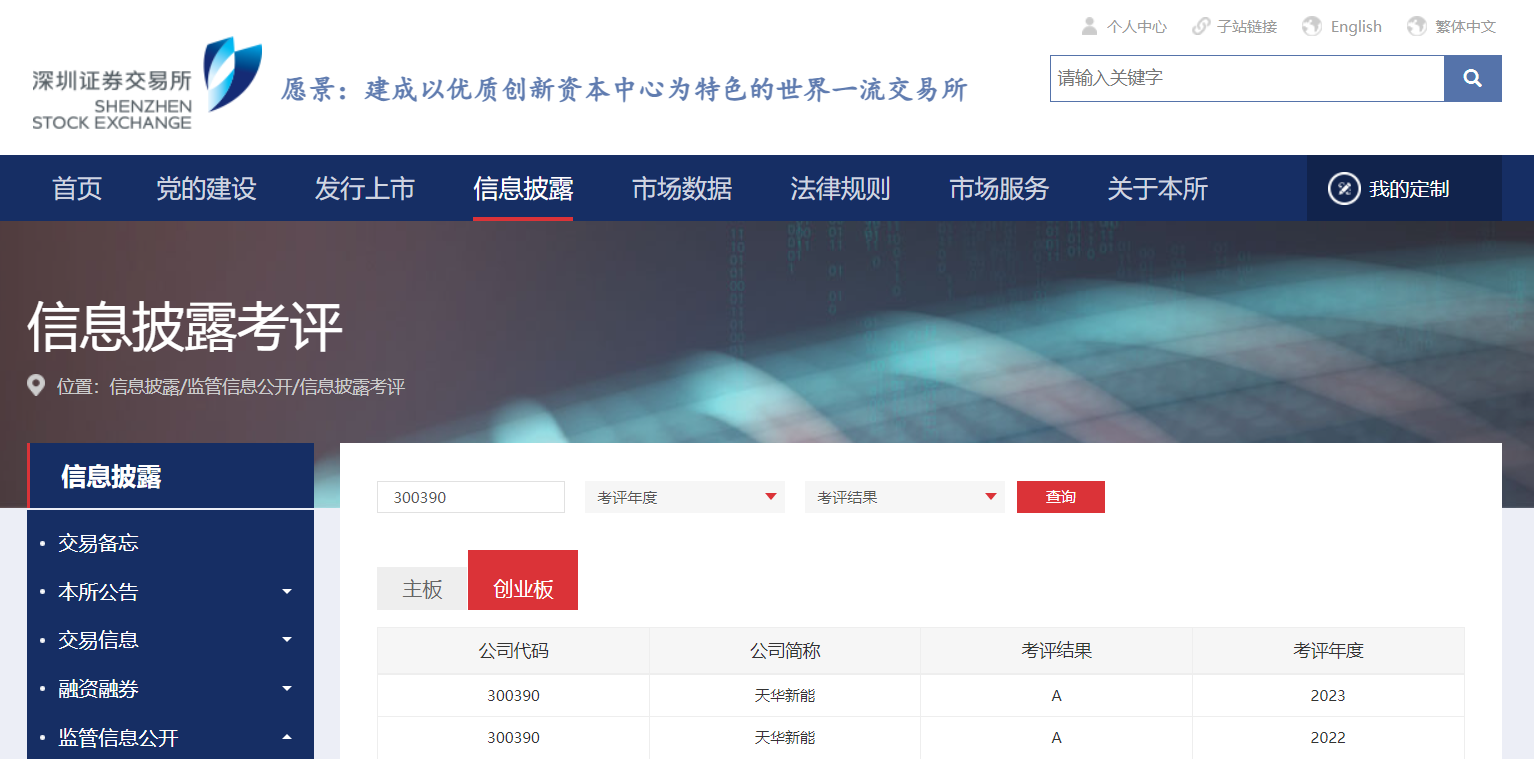Screen dimensions: 1534x759
Task: Click the magnifier search button
Action: click(x=1472, y=78)
